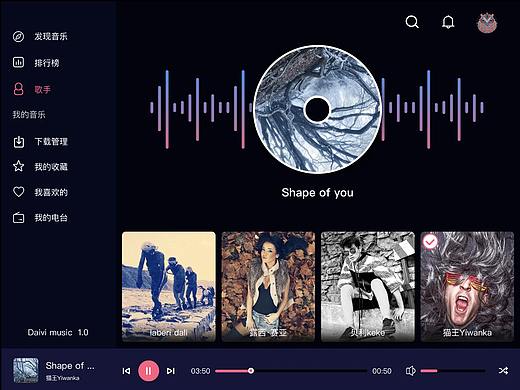Pause playback with the pink button
520x390 pixels.
(148, 371)
